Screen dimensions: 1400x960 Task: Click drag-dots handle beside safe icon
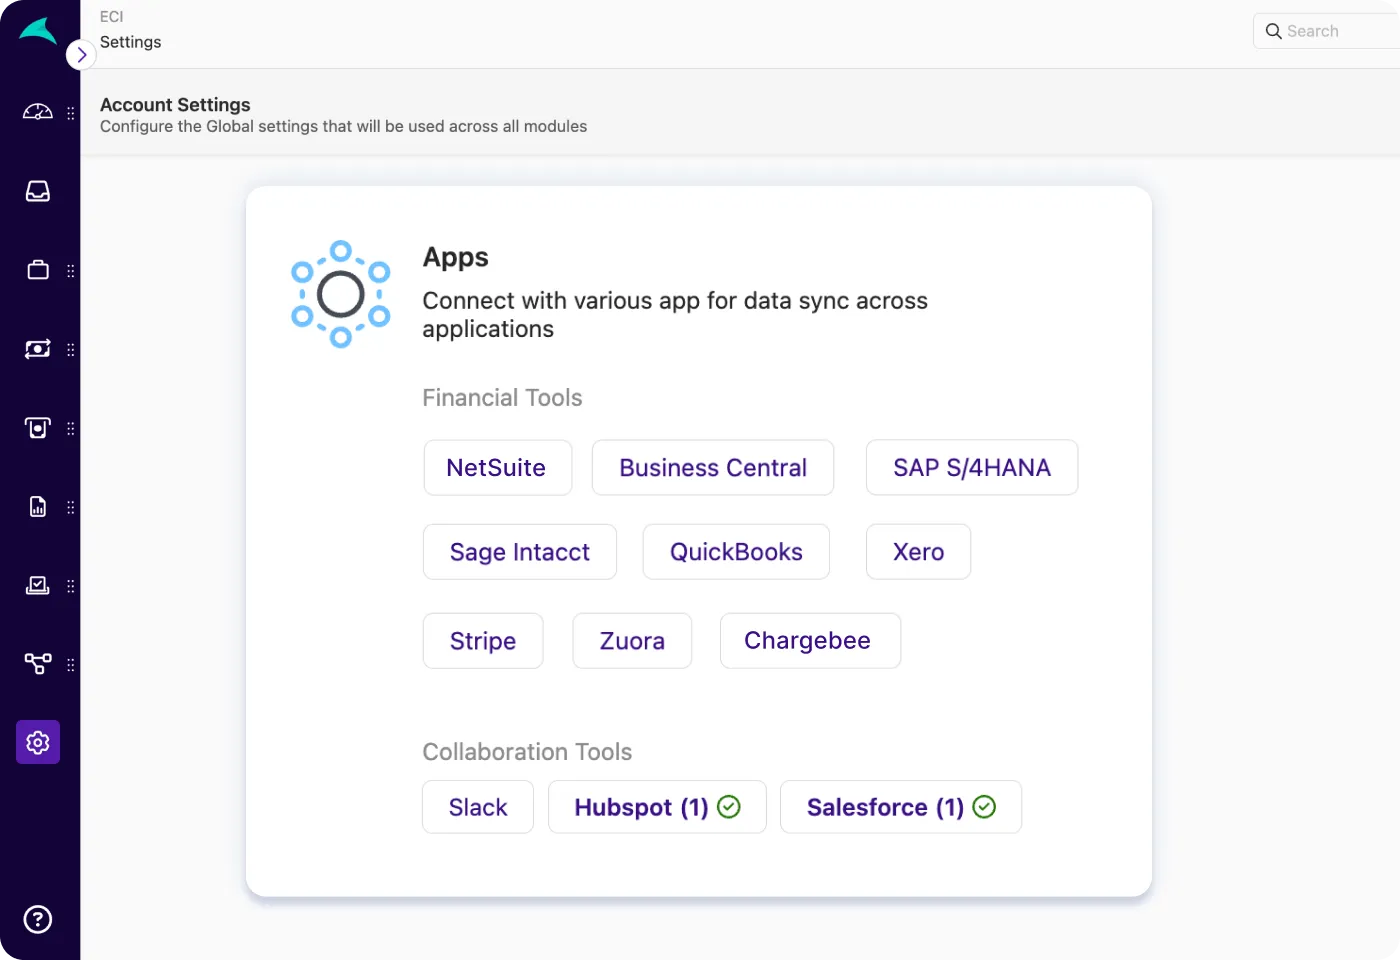coord(71,429)
